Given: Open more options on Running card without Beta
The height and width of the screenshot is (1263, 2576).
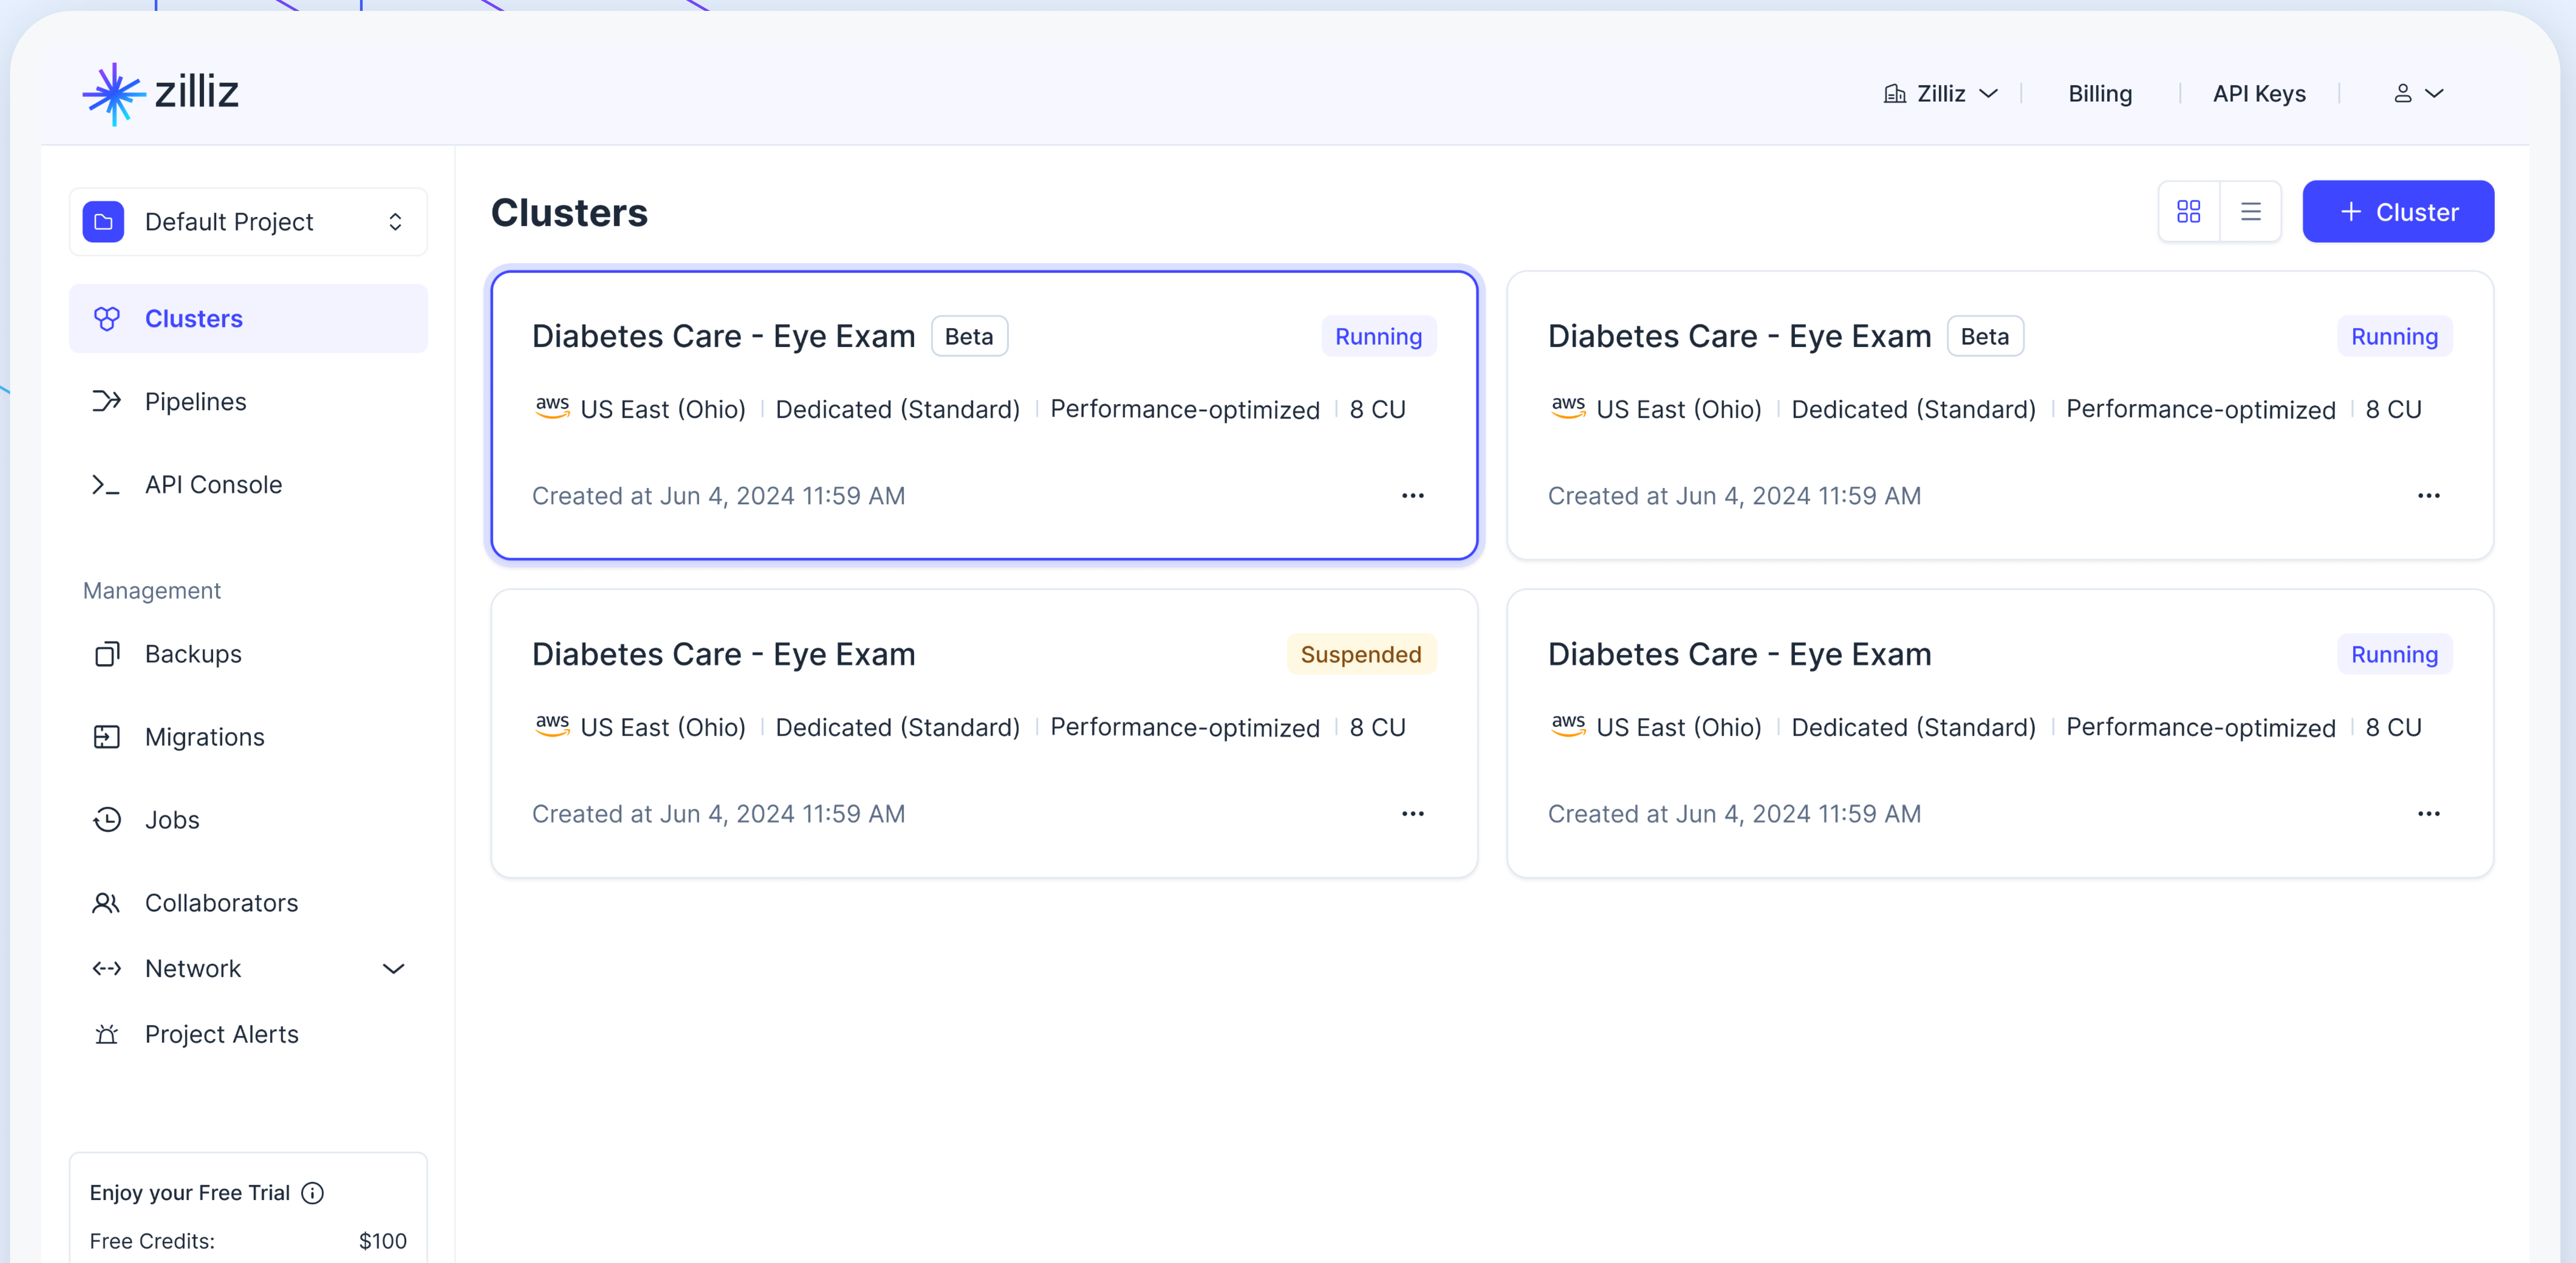Looking at the screenshot, I should [2429, 814].
